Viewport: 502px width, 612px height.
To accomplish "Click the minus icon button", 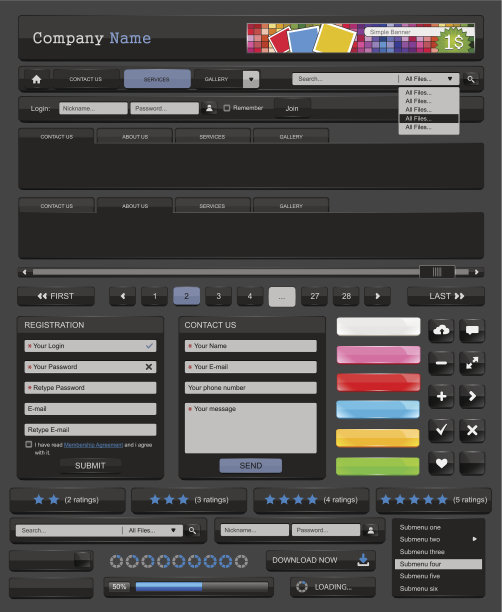I will pyautogui.click(x=441, y=363).
